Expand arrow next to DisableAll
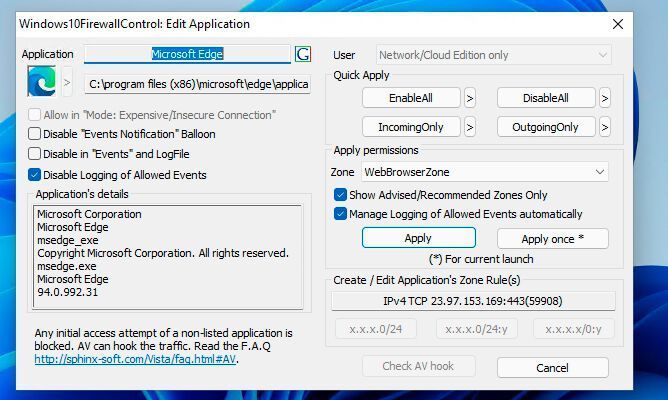Viewport: 668px width, 400px height. [605, 98]
